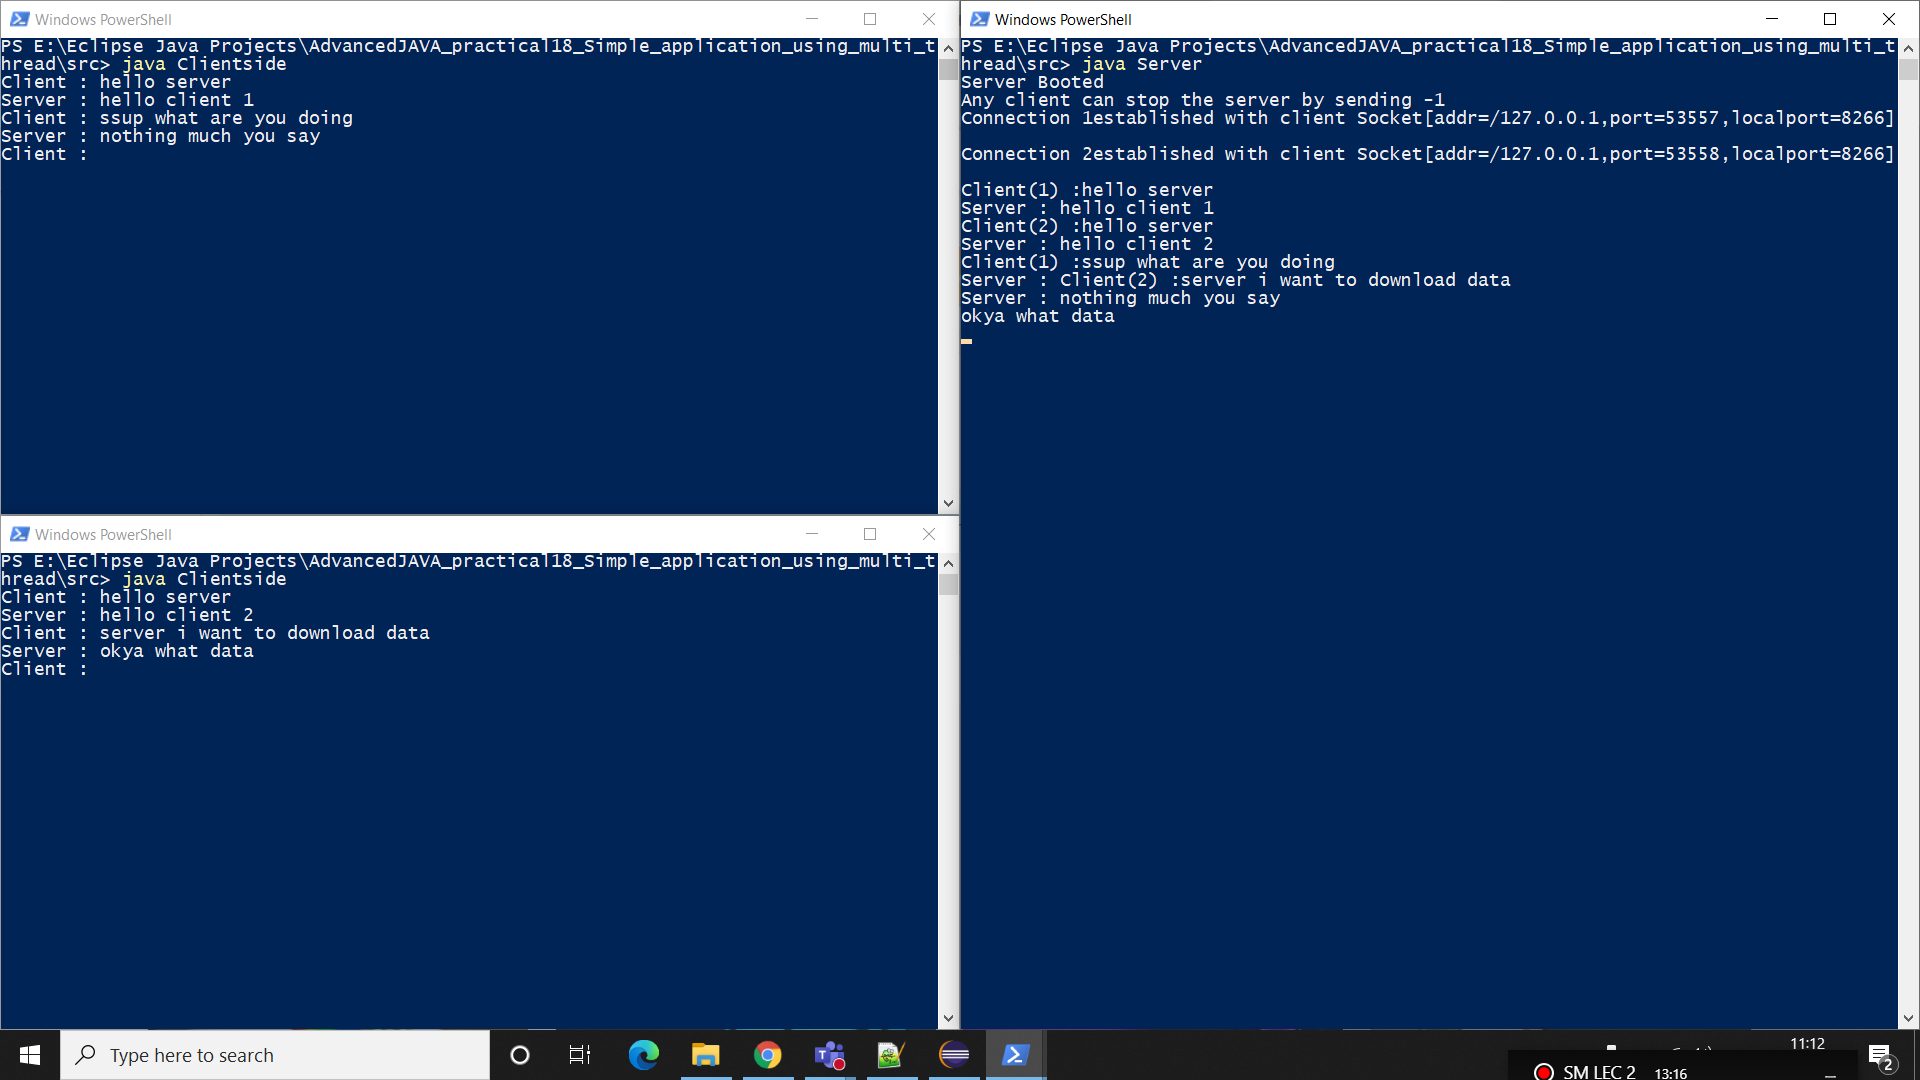The image size is (1920, 1080).
Task: Open system menu icon of Server PowerShell window
Action: pyautogui.click(x=979, y=19)
